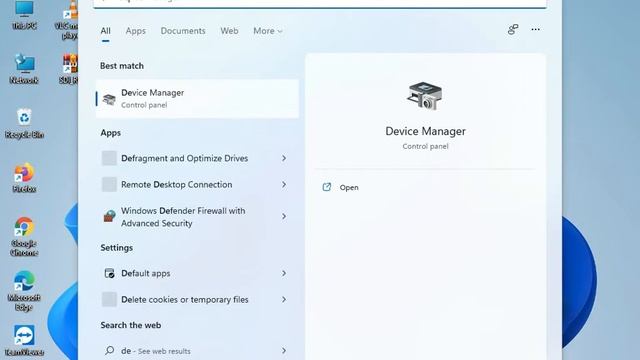The image size is (640, 360).
Task: Open the More filter dropdown
Action: click(268, 31)
